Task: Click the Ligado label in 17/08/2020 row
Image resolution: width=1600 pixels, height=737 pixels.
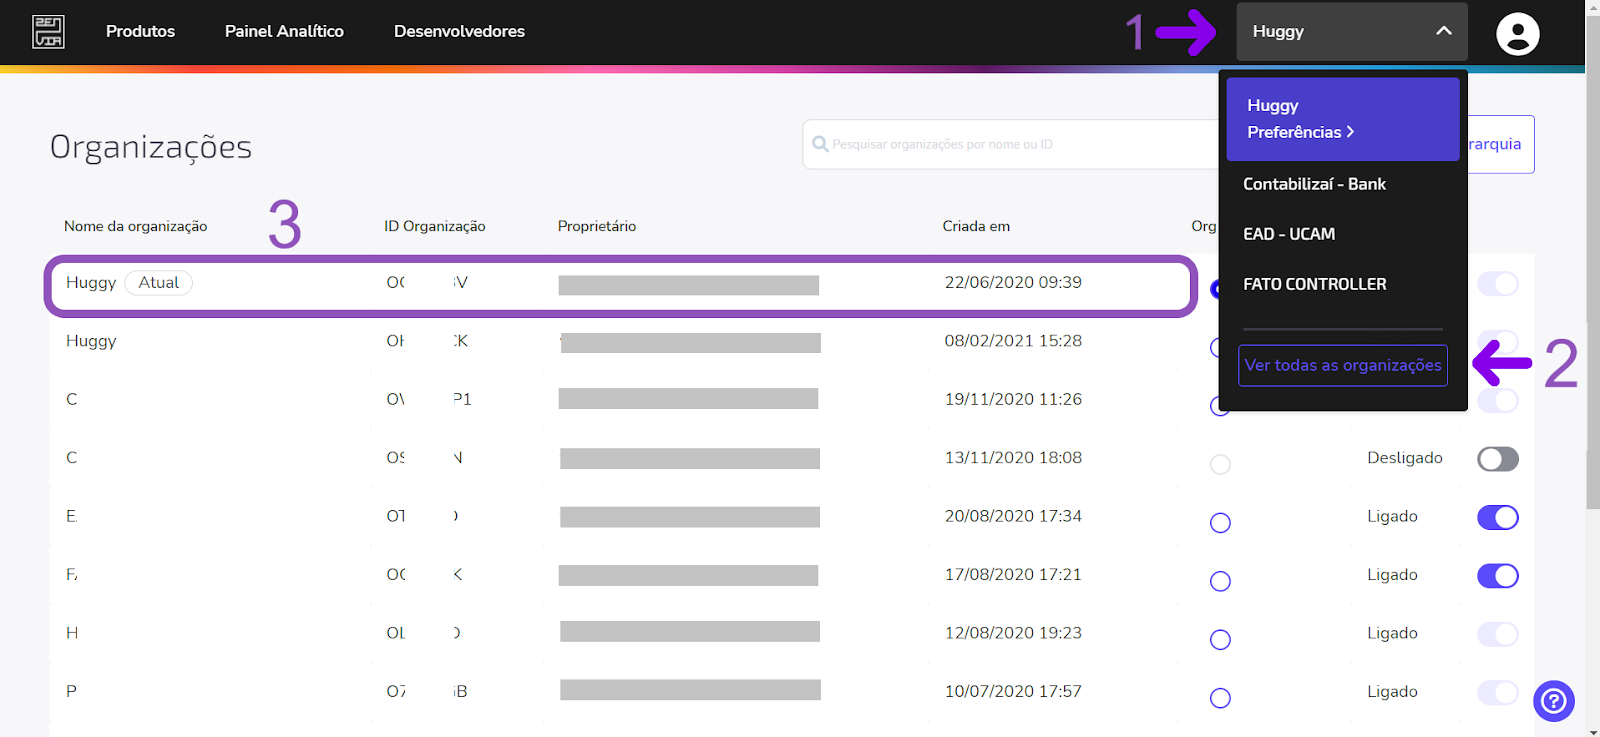Action: tap(1392, 575)
